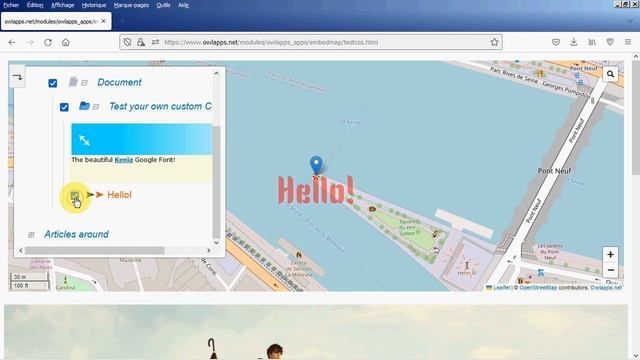
Task: Click the shield extension icon in toolbar
Action: (610, 42)
